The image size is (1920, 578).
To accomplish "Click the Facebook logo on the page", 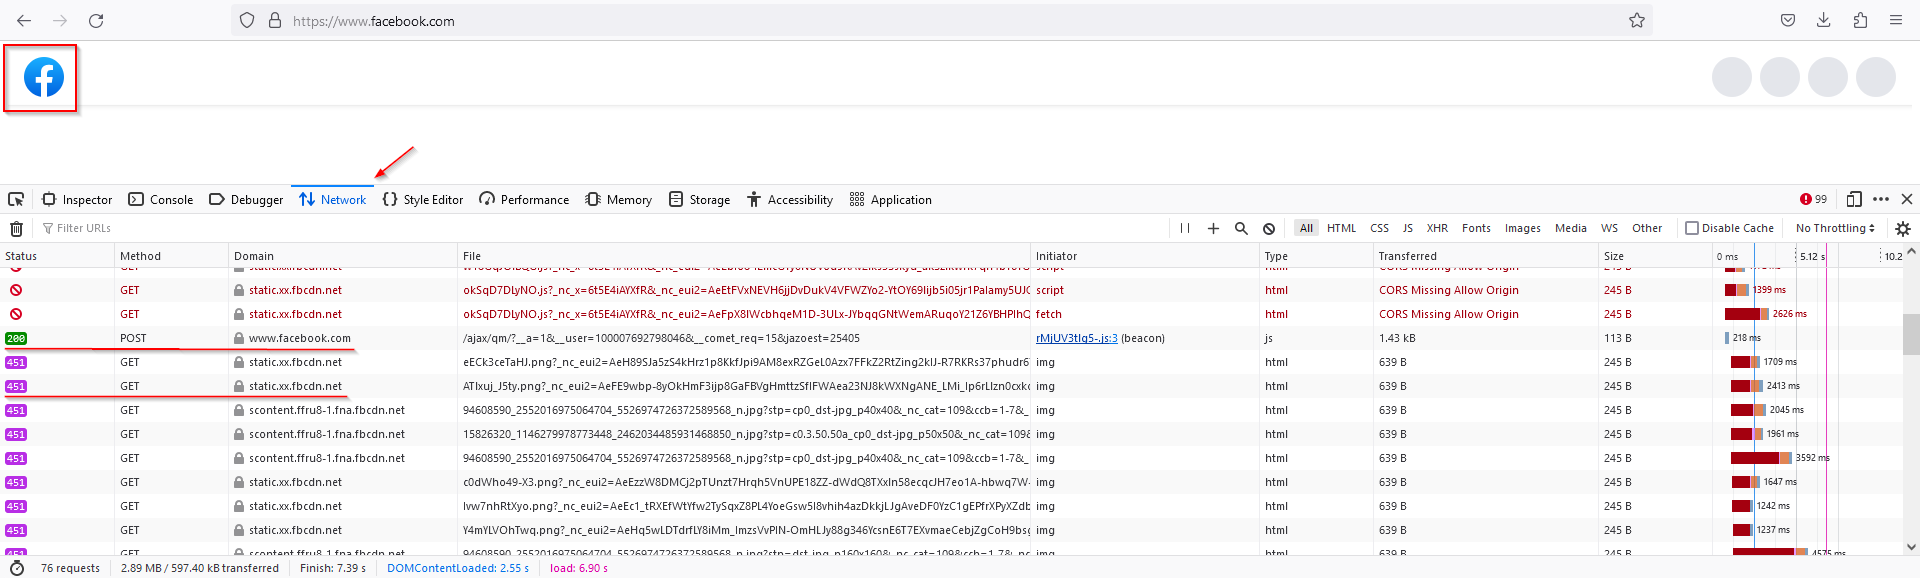I will point(44,77).
